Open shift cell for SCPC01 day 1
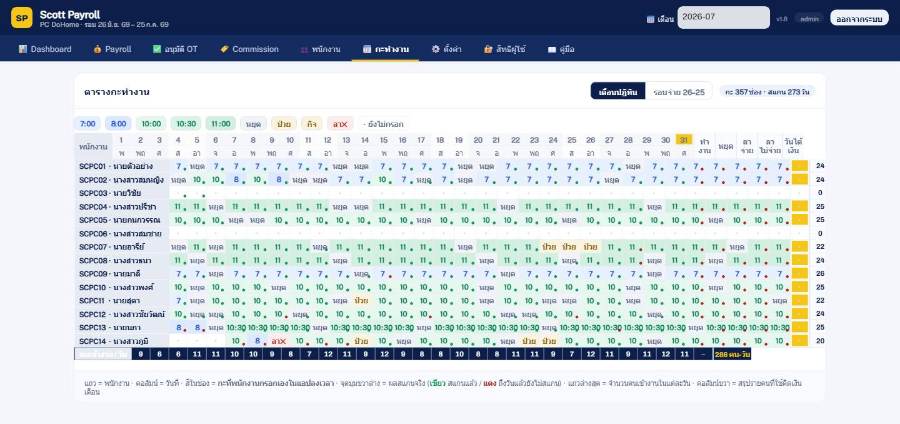900x424 pixels. (x=178, y=166)
